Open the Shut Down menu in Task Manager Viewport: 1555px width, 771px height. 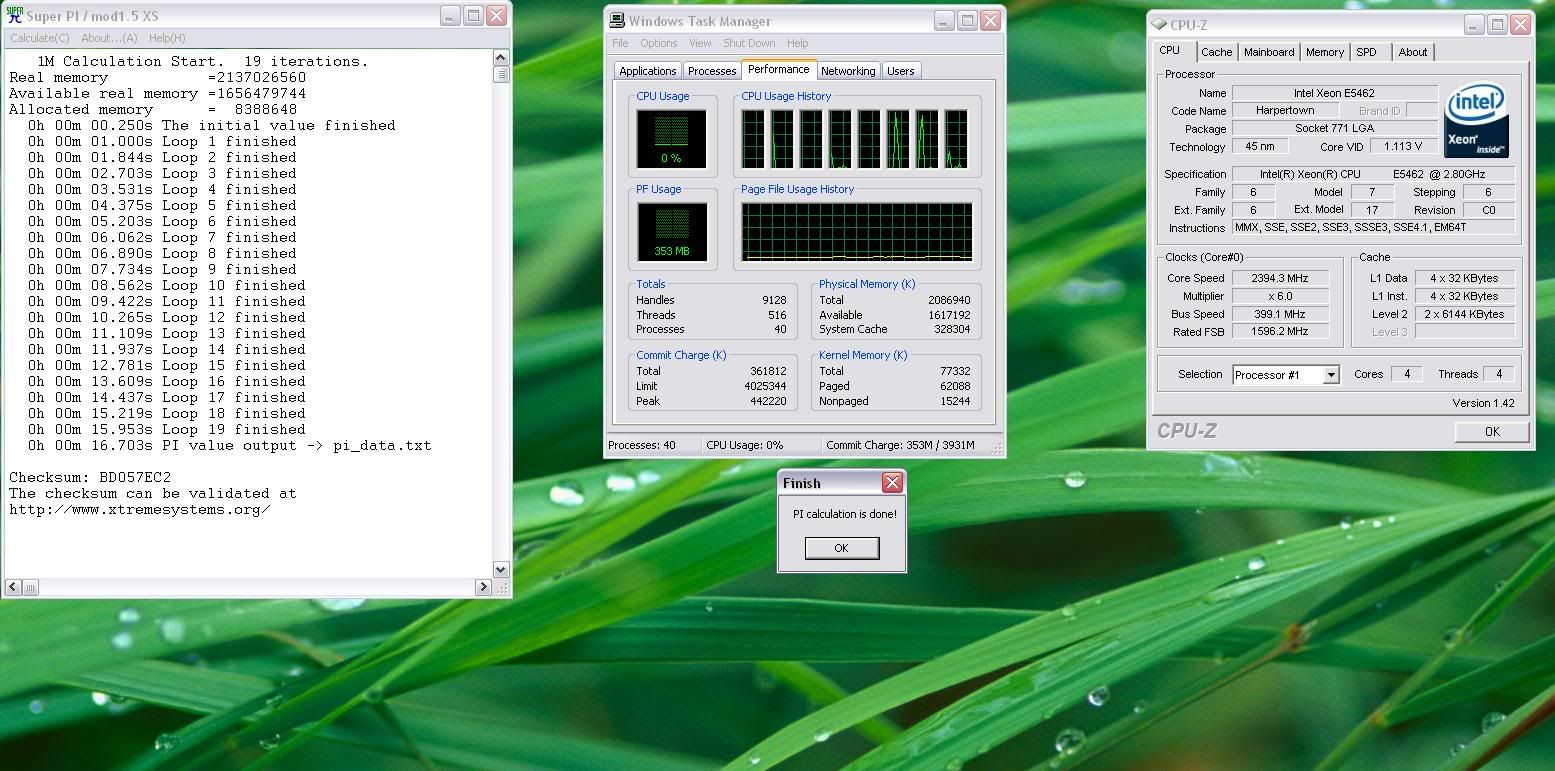point(749,43)
